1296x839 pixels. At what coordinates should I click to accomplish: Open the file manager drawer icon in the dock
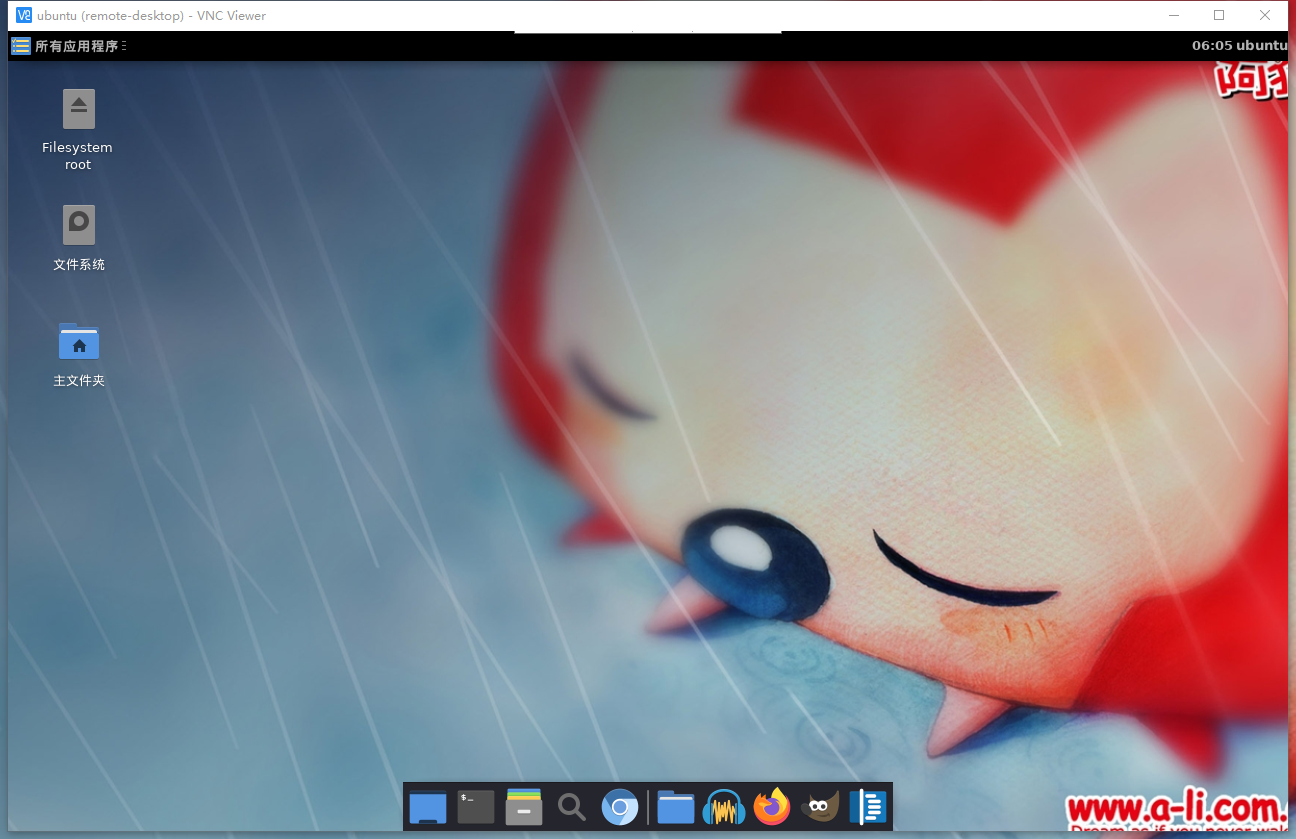(x=524, y=807)
